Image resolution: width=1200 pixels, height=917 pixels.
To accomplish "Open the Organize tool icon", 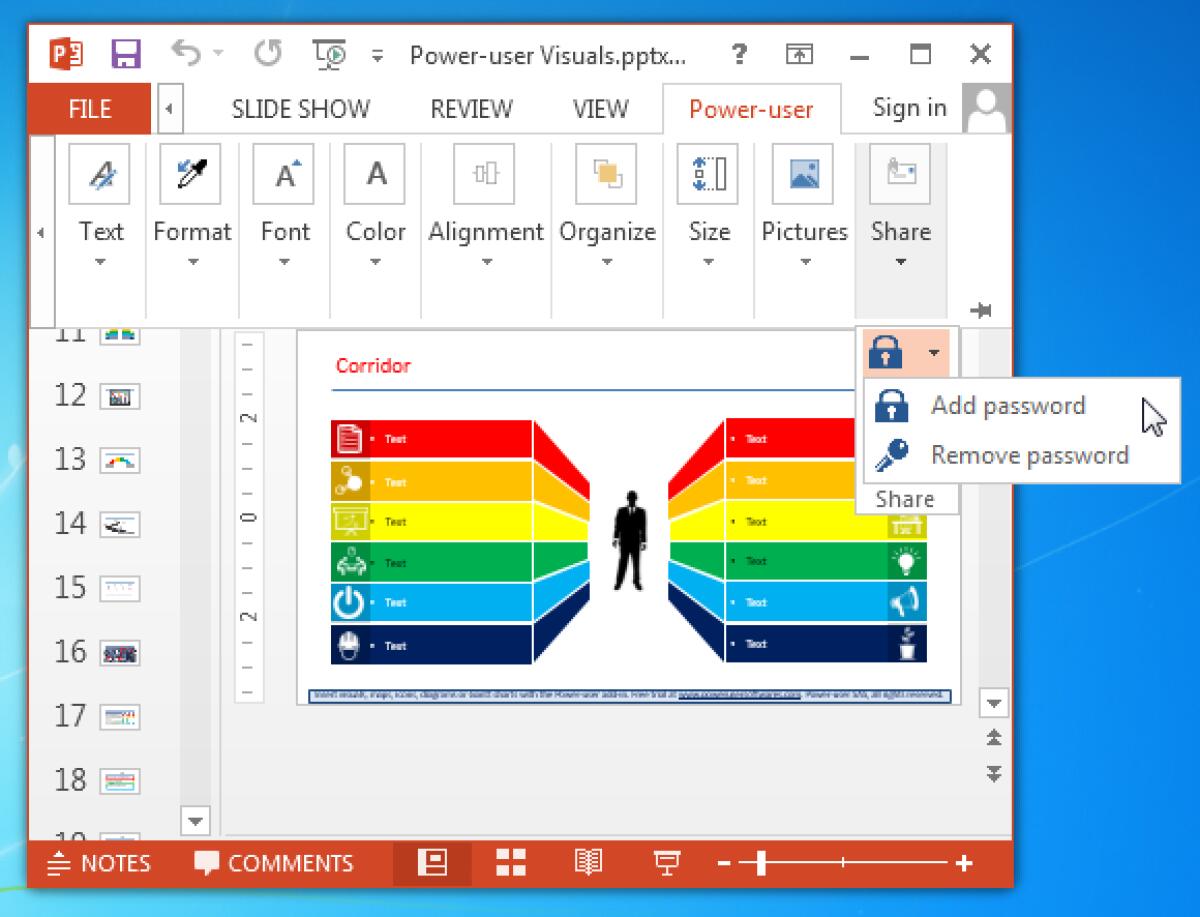I will tap(607, 174).
